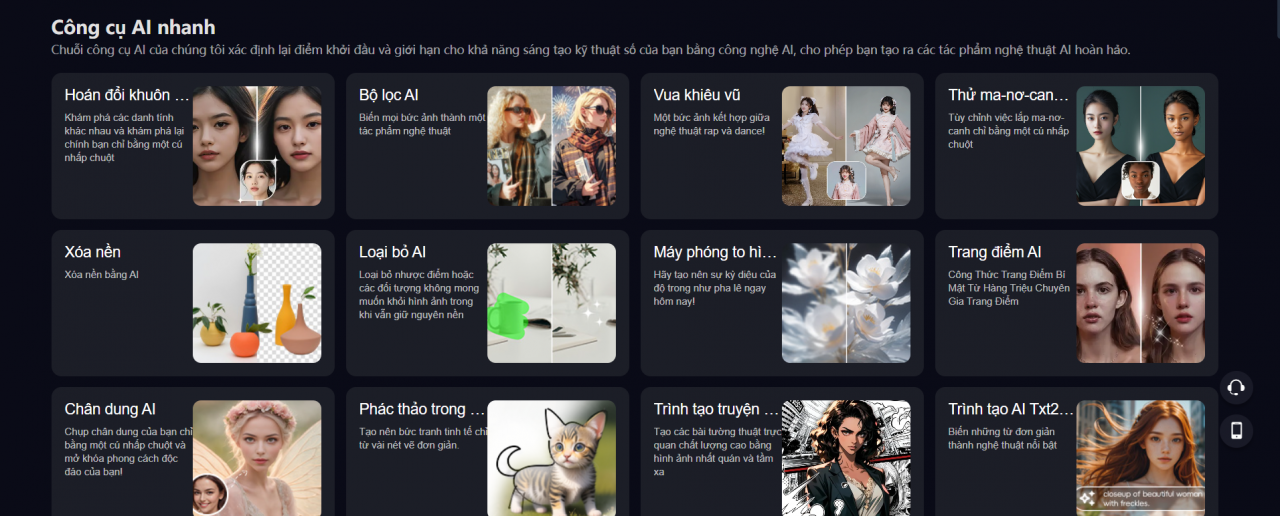Open the Hoán đổi khuôn face swap card
Screen dimensions: 1280x516
coord(193,146)
